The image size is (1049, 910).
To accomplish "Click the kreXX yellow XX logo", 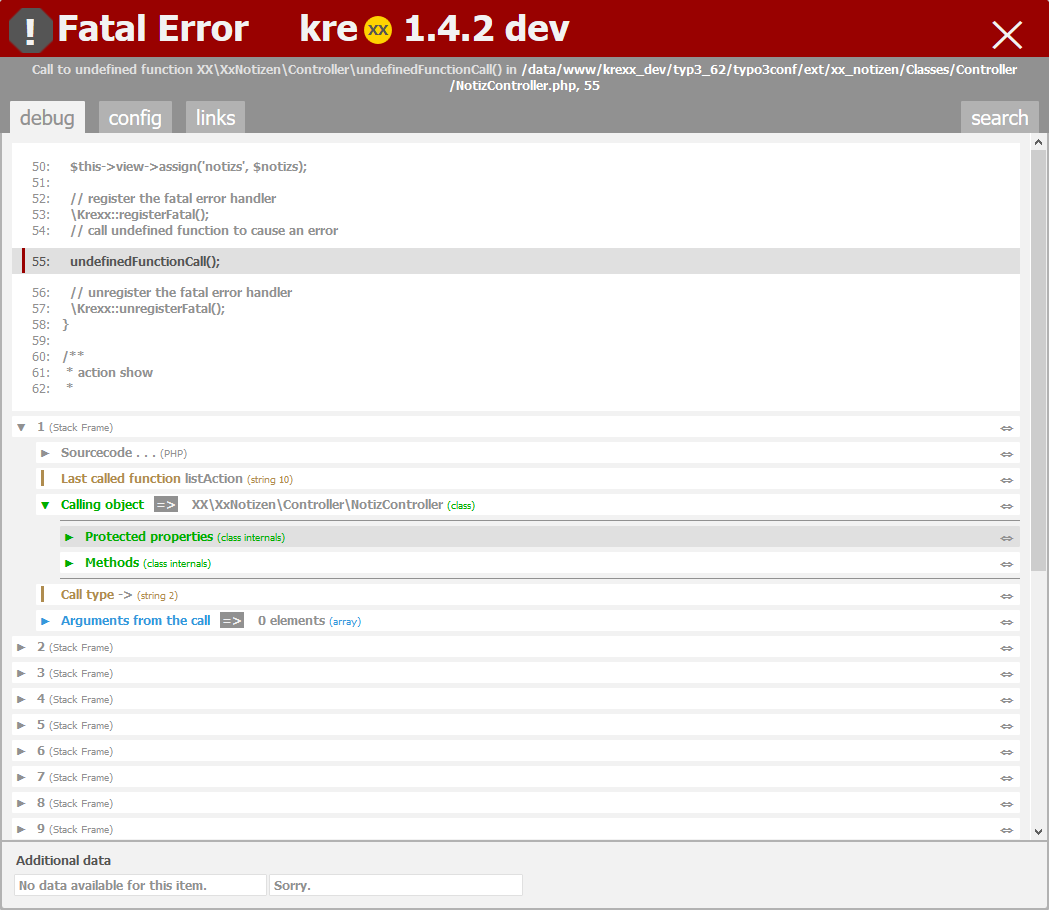I will click(378, 30).
